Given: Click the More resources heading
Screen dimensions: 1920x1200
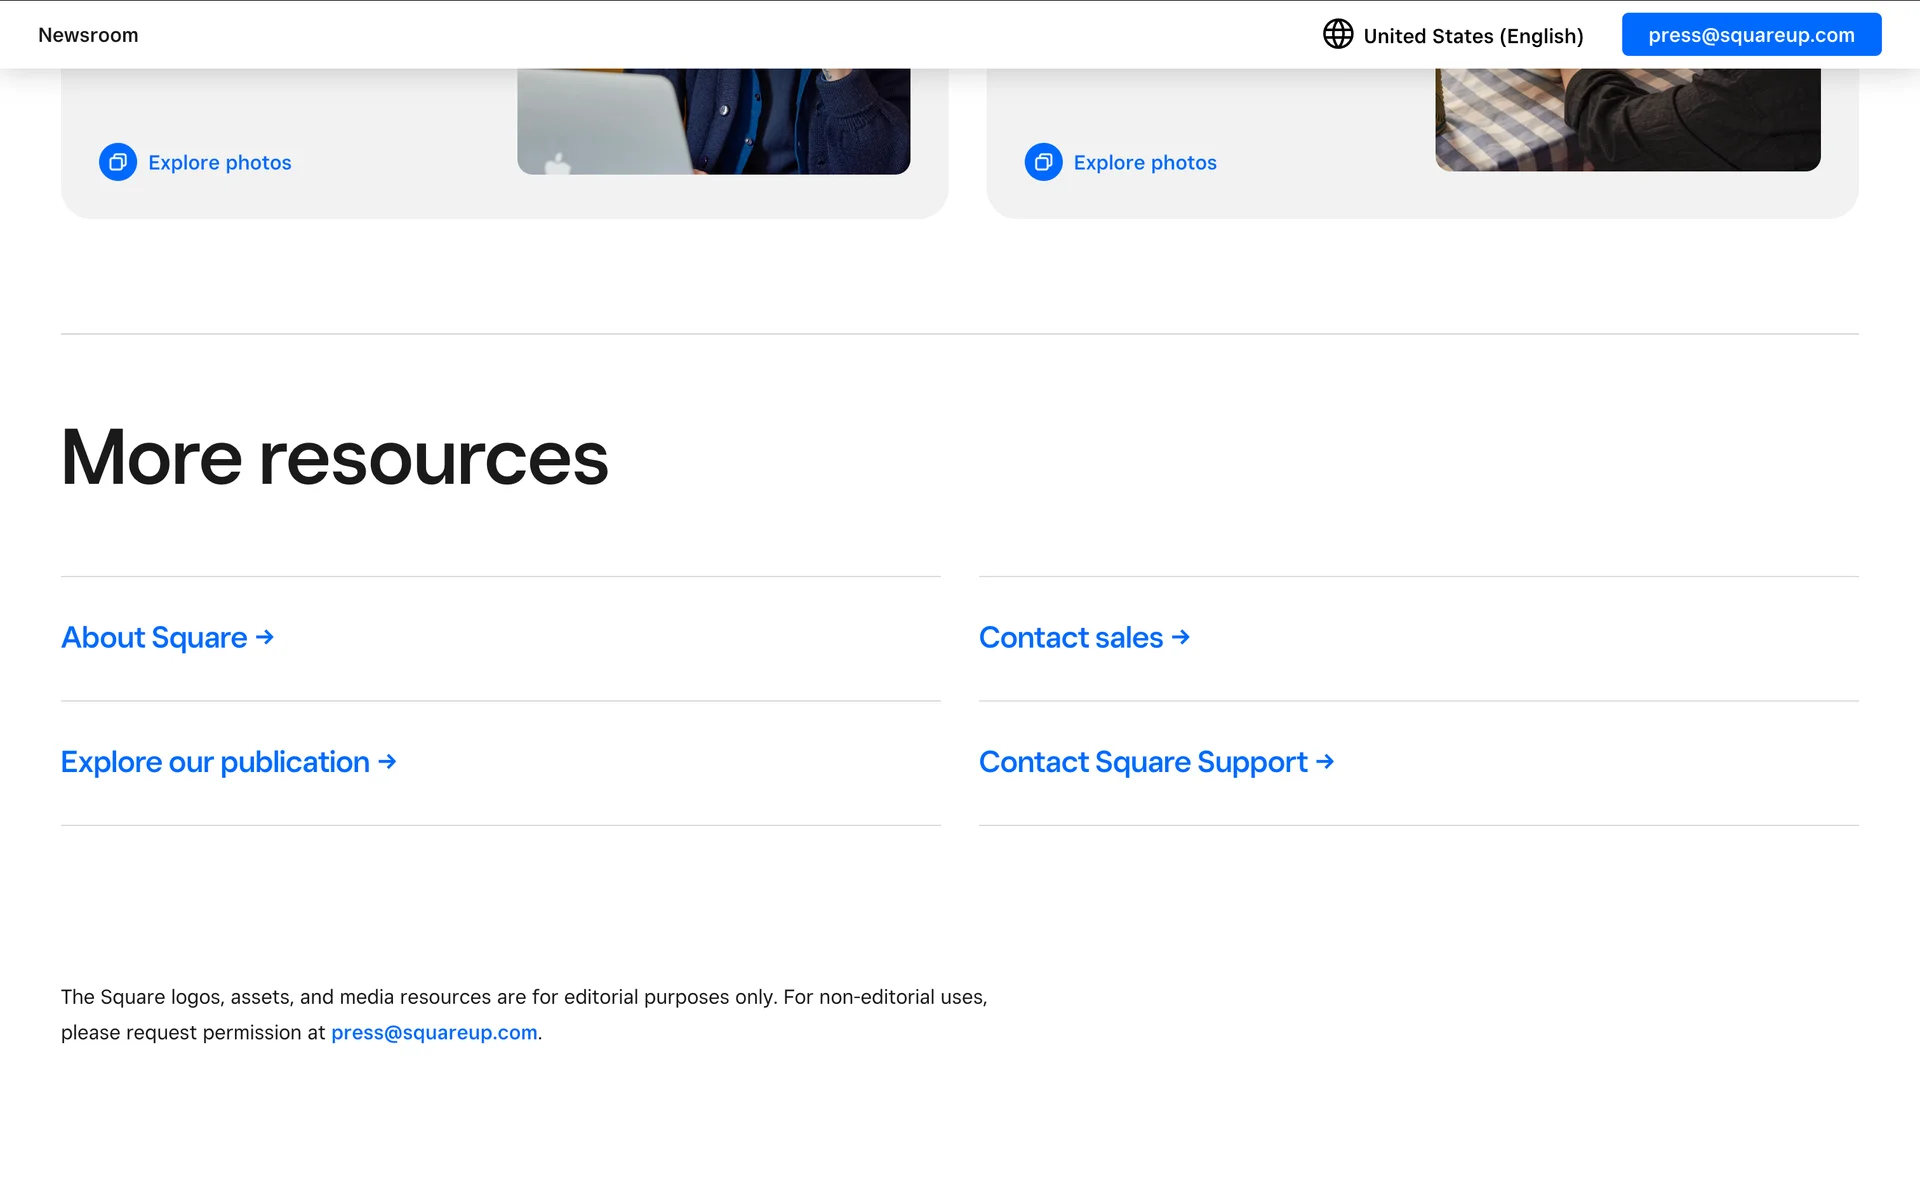Looking at the screenshot, I should (x=334, y=458).
